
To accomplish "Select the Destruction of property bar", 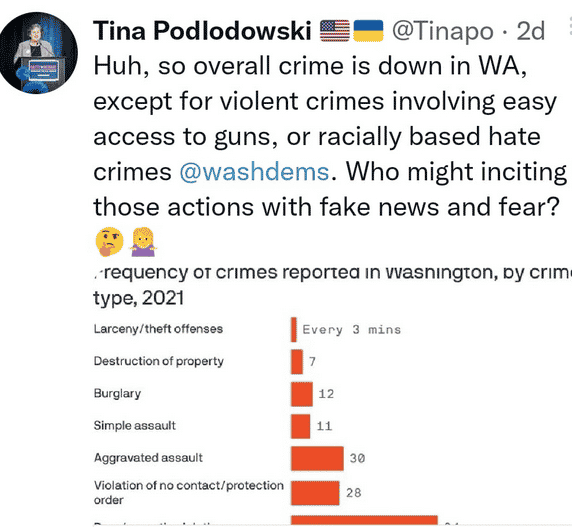I will [297, 362].
